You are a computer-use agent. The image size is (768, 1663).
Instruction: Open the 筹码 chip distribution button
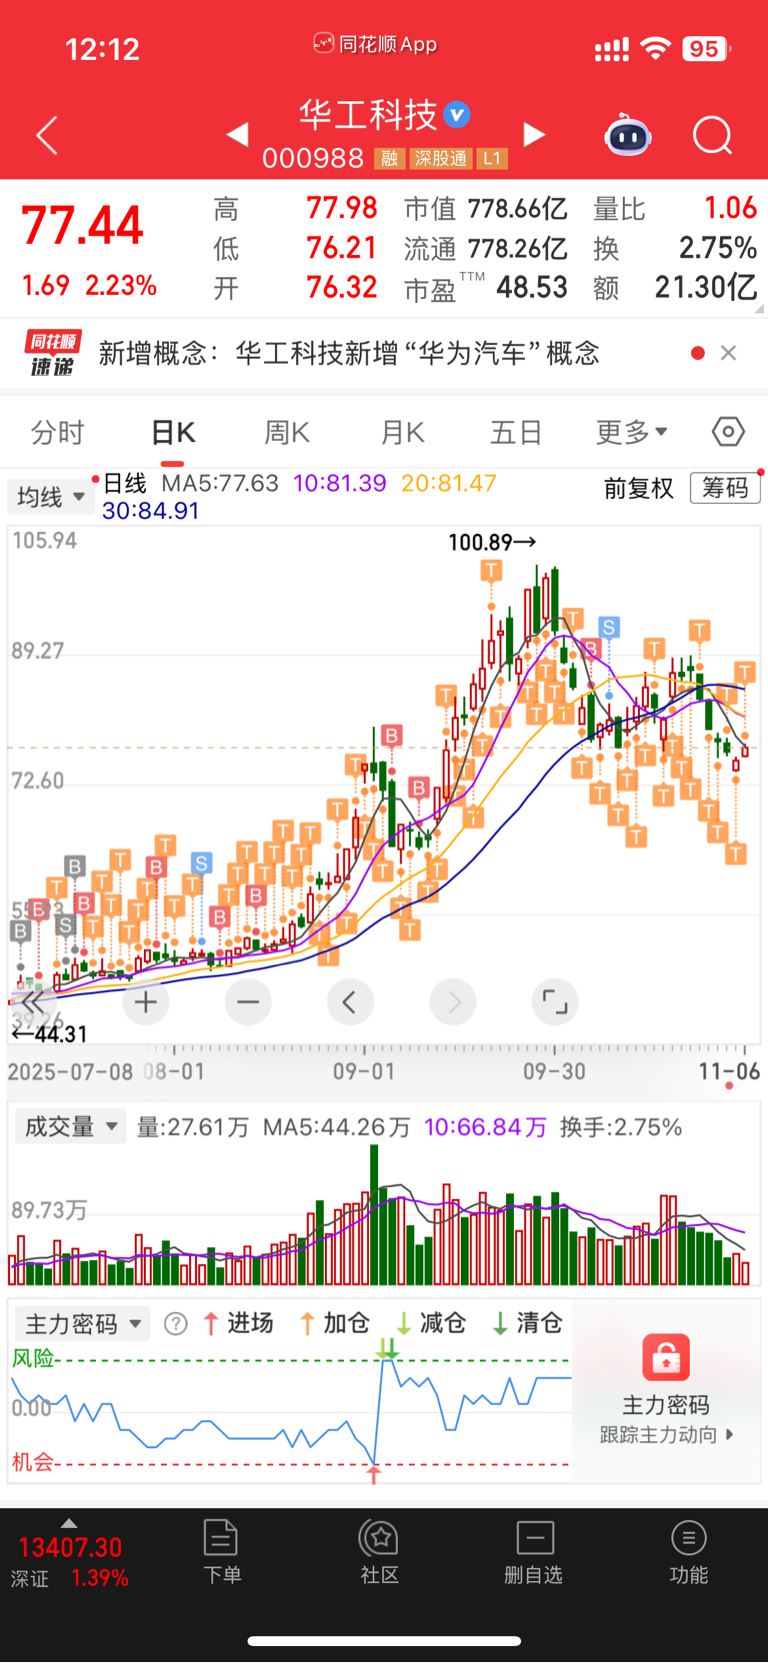click(x=725, y=487)
